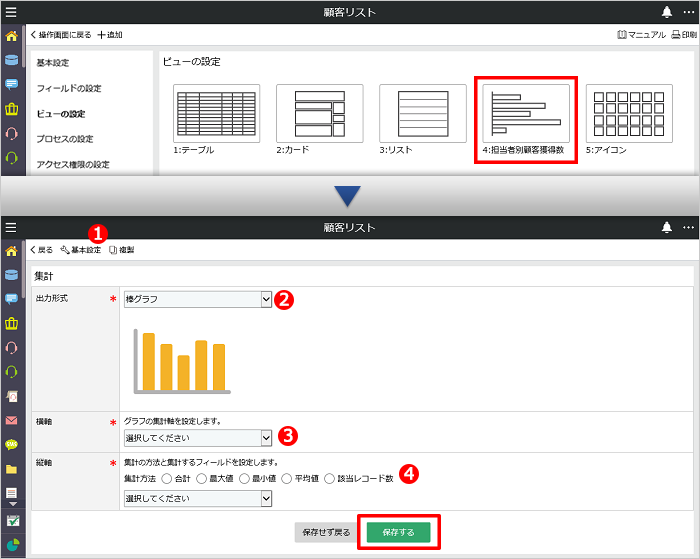
Task: Click the yellow basket icon in lower sidebar
Action: 12,323
